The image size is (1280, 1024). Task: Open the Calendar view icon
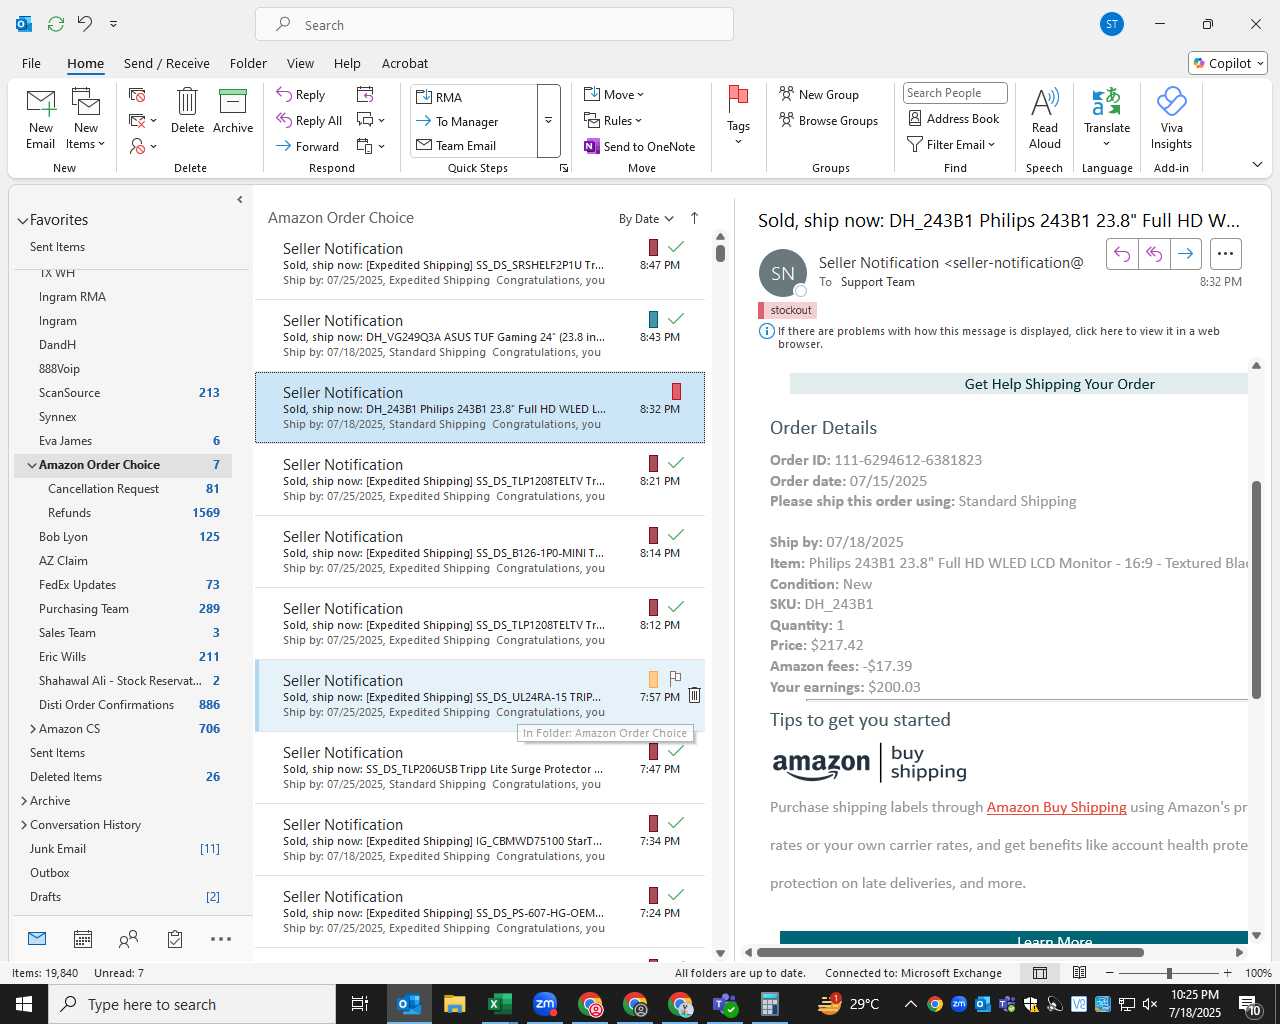(x=83, y=939)
